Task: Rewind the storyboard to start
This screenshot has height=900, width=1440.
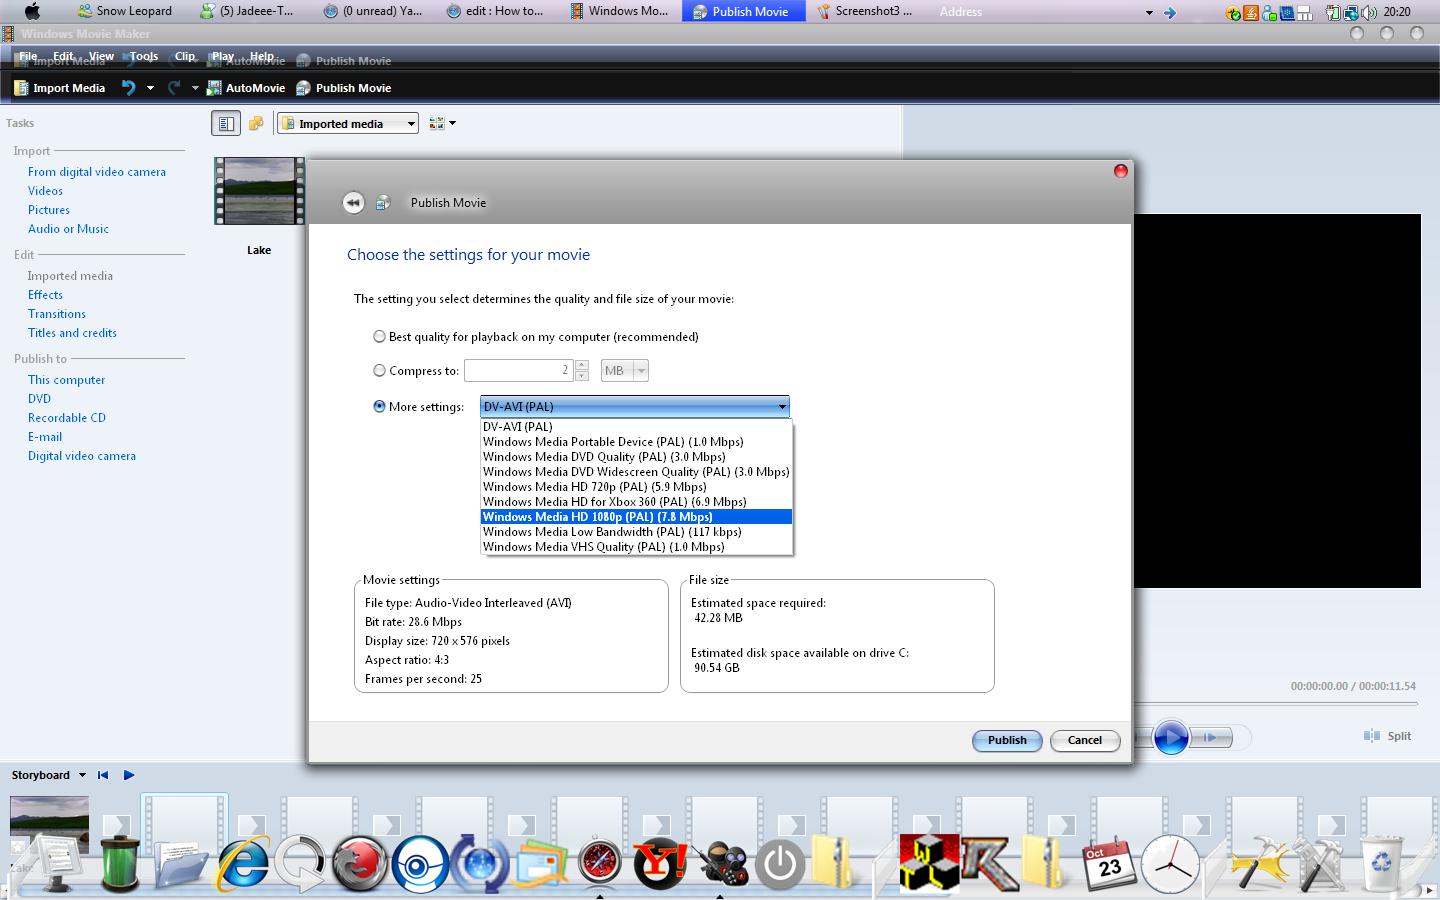Action: 103,775
